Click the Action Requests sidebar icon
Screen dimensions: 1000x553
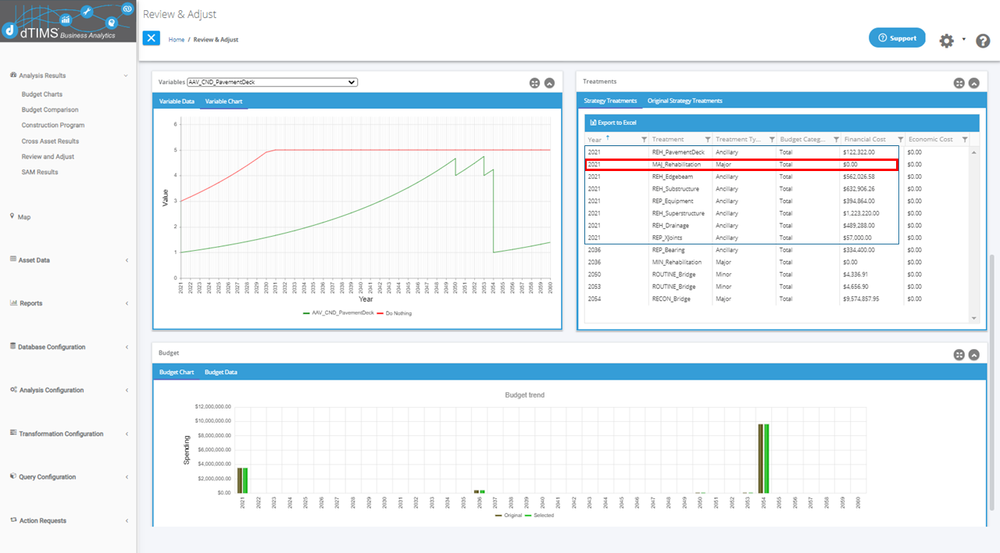[x=13, y=520]
